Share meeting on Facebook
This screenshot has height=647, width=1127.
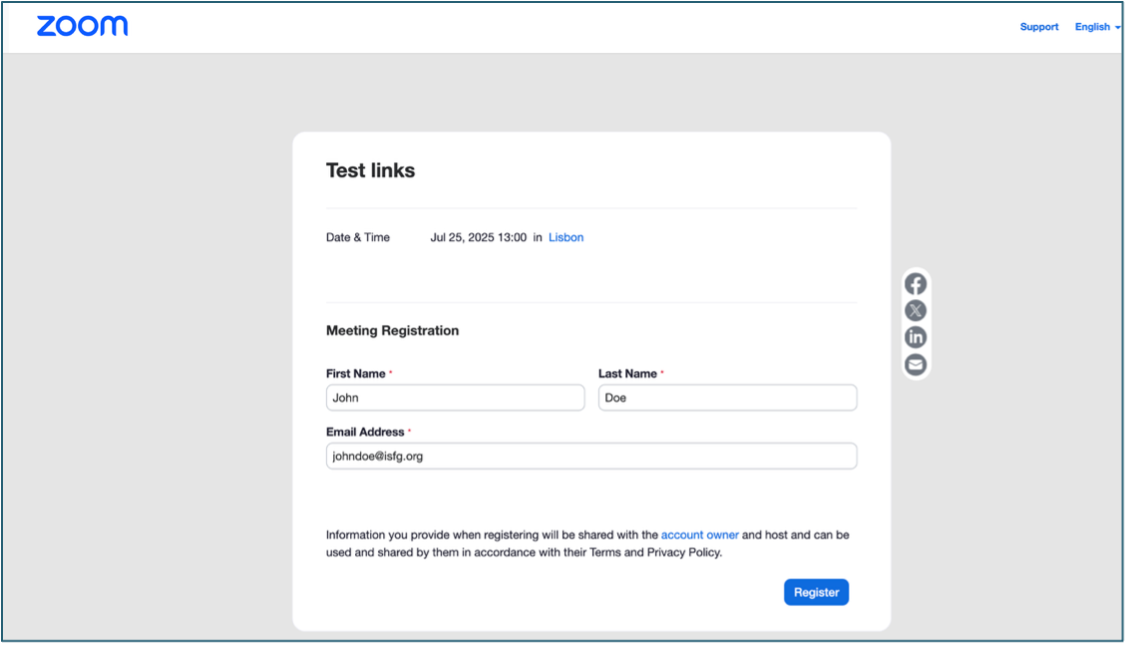(x=915, y=284)
